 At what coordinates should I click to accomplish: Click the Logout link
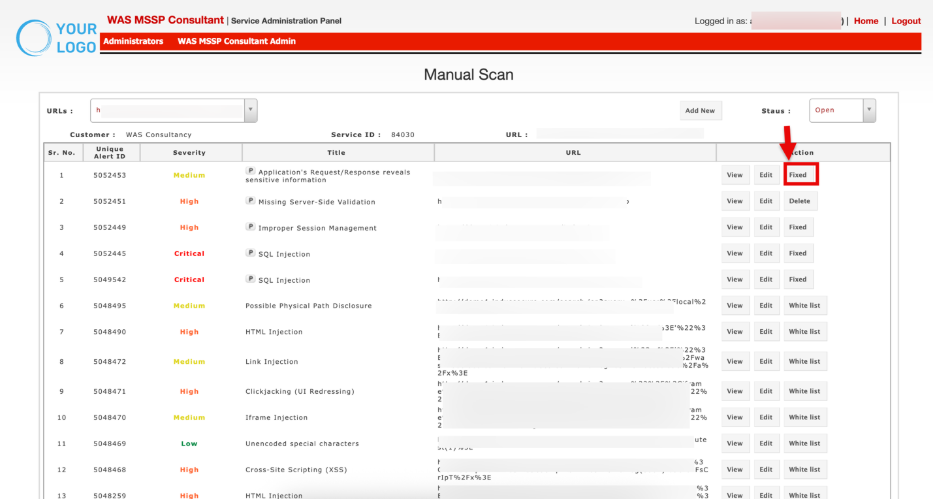[906, 21]
